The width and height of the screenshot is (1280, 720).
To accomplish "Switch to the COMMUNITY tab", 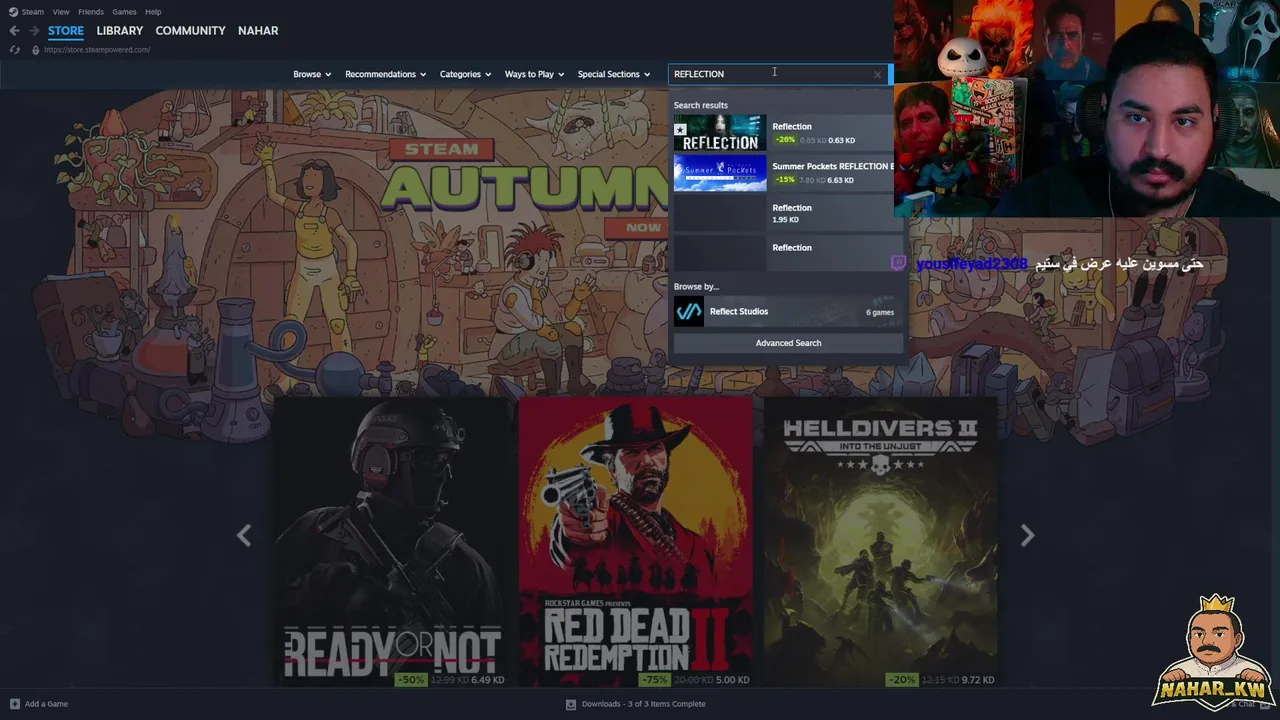I will tap(190, 31).
